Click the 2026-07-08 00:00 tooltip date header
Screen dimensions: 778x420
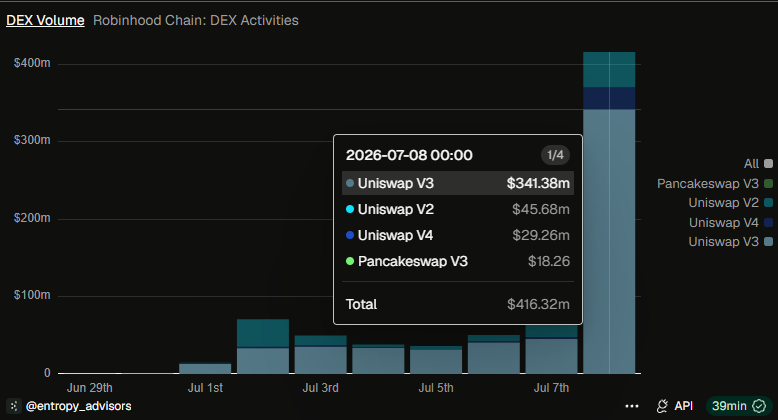tap(409, 155)
